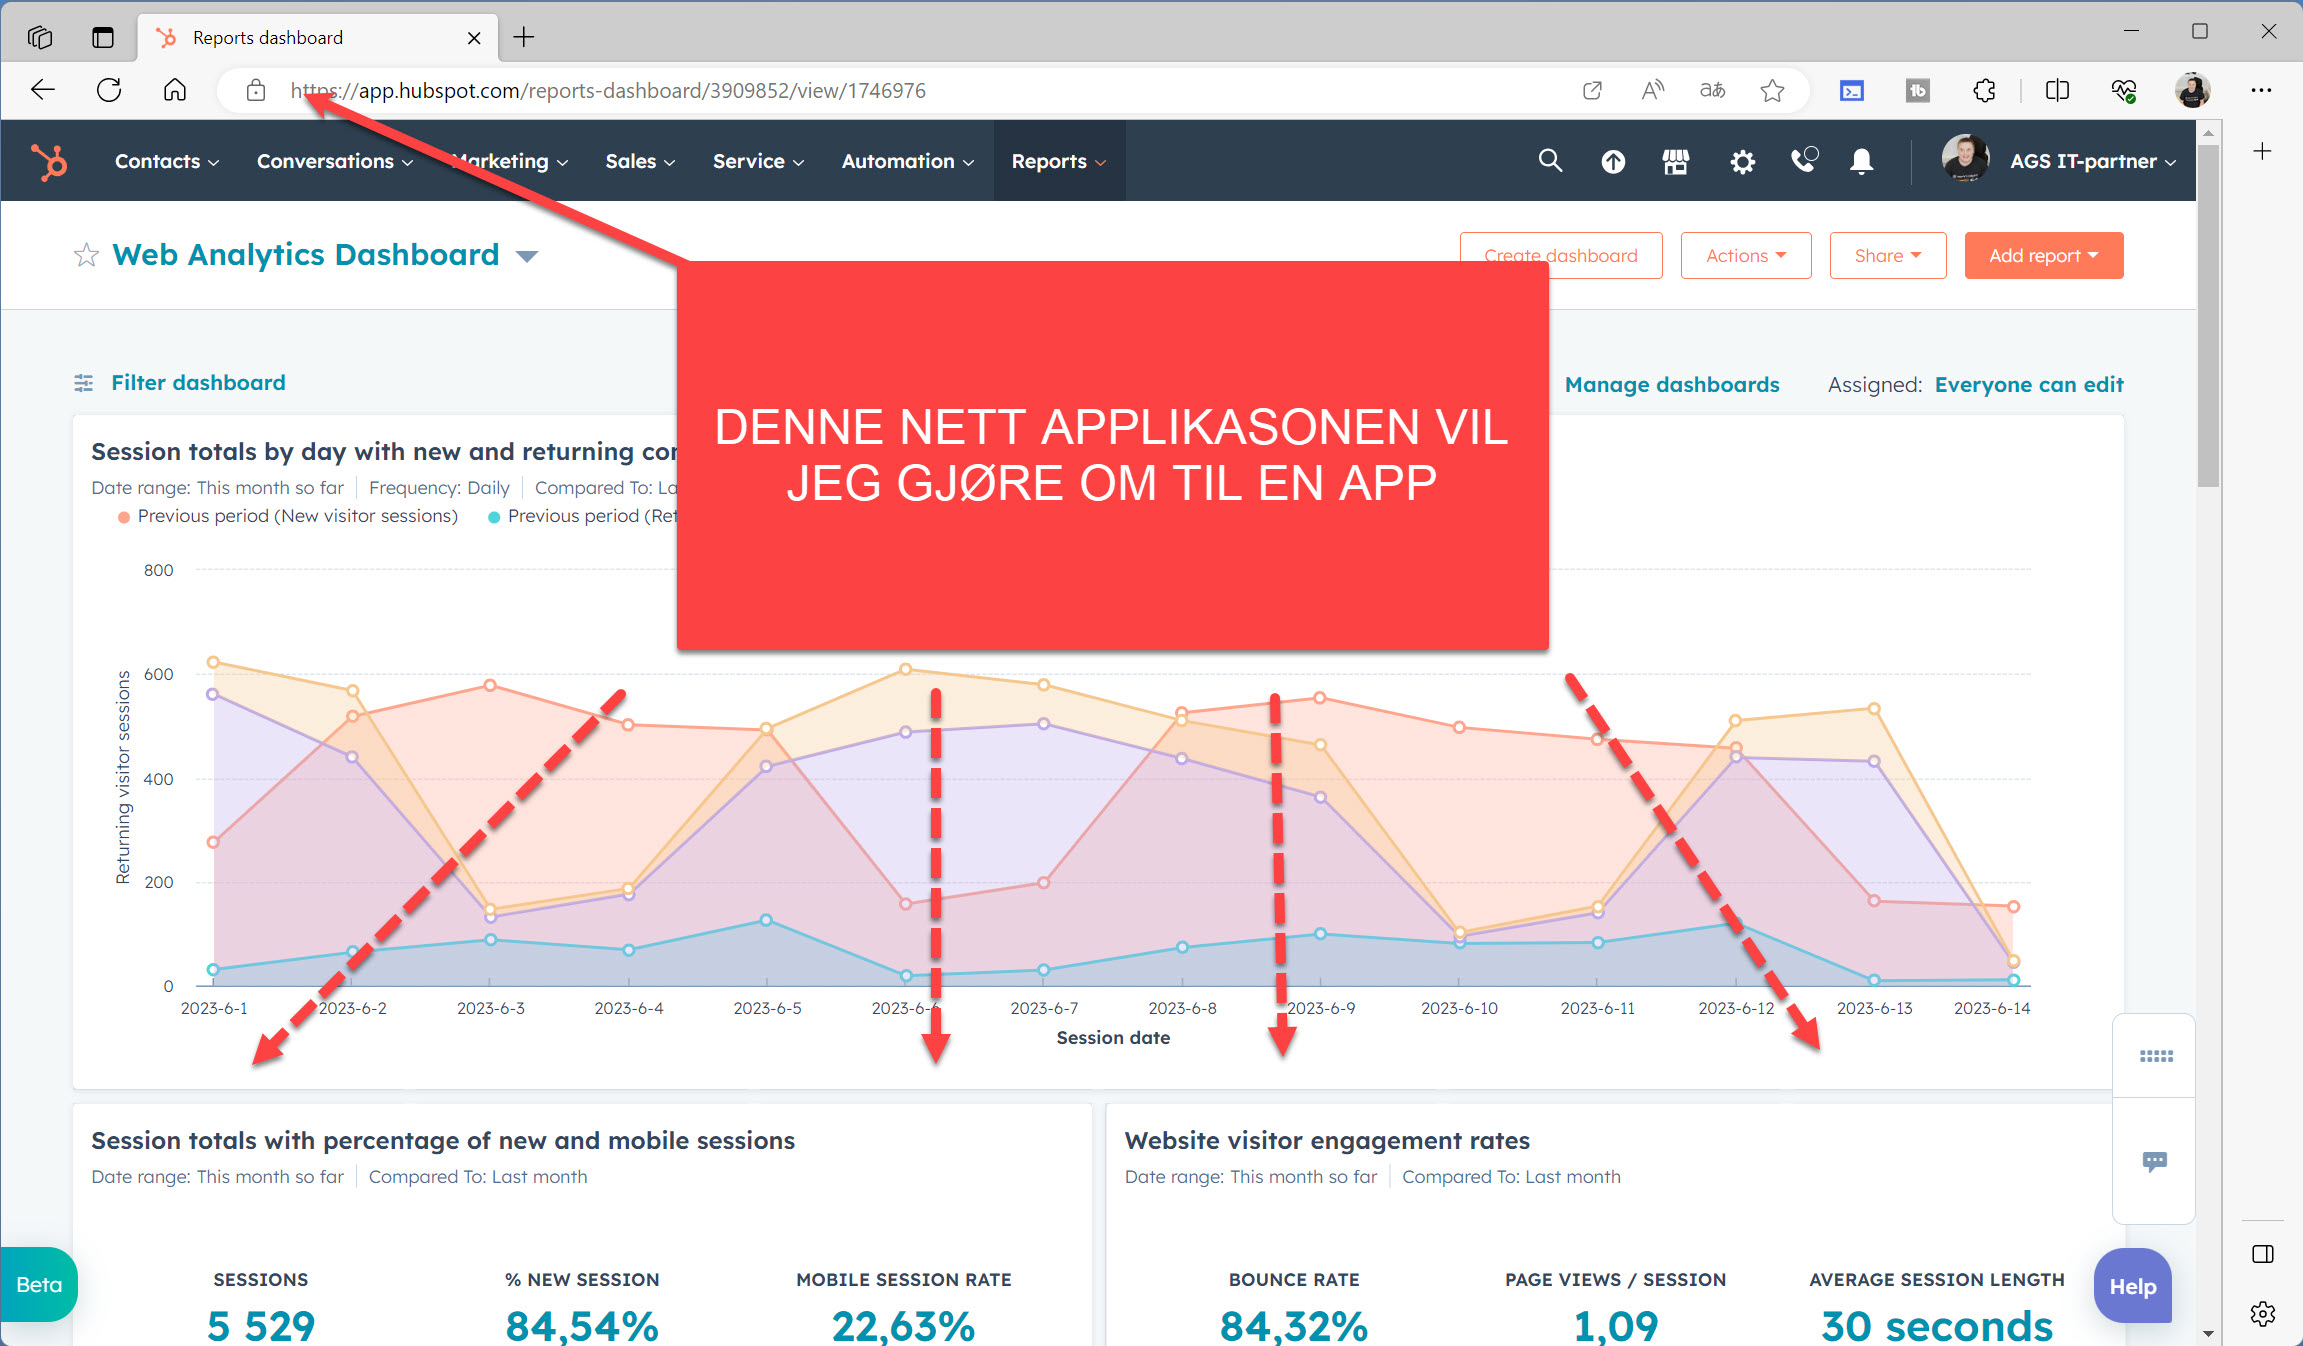Open the Actions dropdown
The height and width of the screenshot is (1346, 2303).
(1745, 255)
